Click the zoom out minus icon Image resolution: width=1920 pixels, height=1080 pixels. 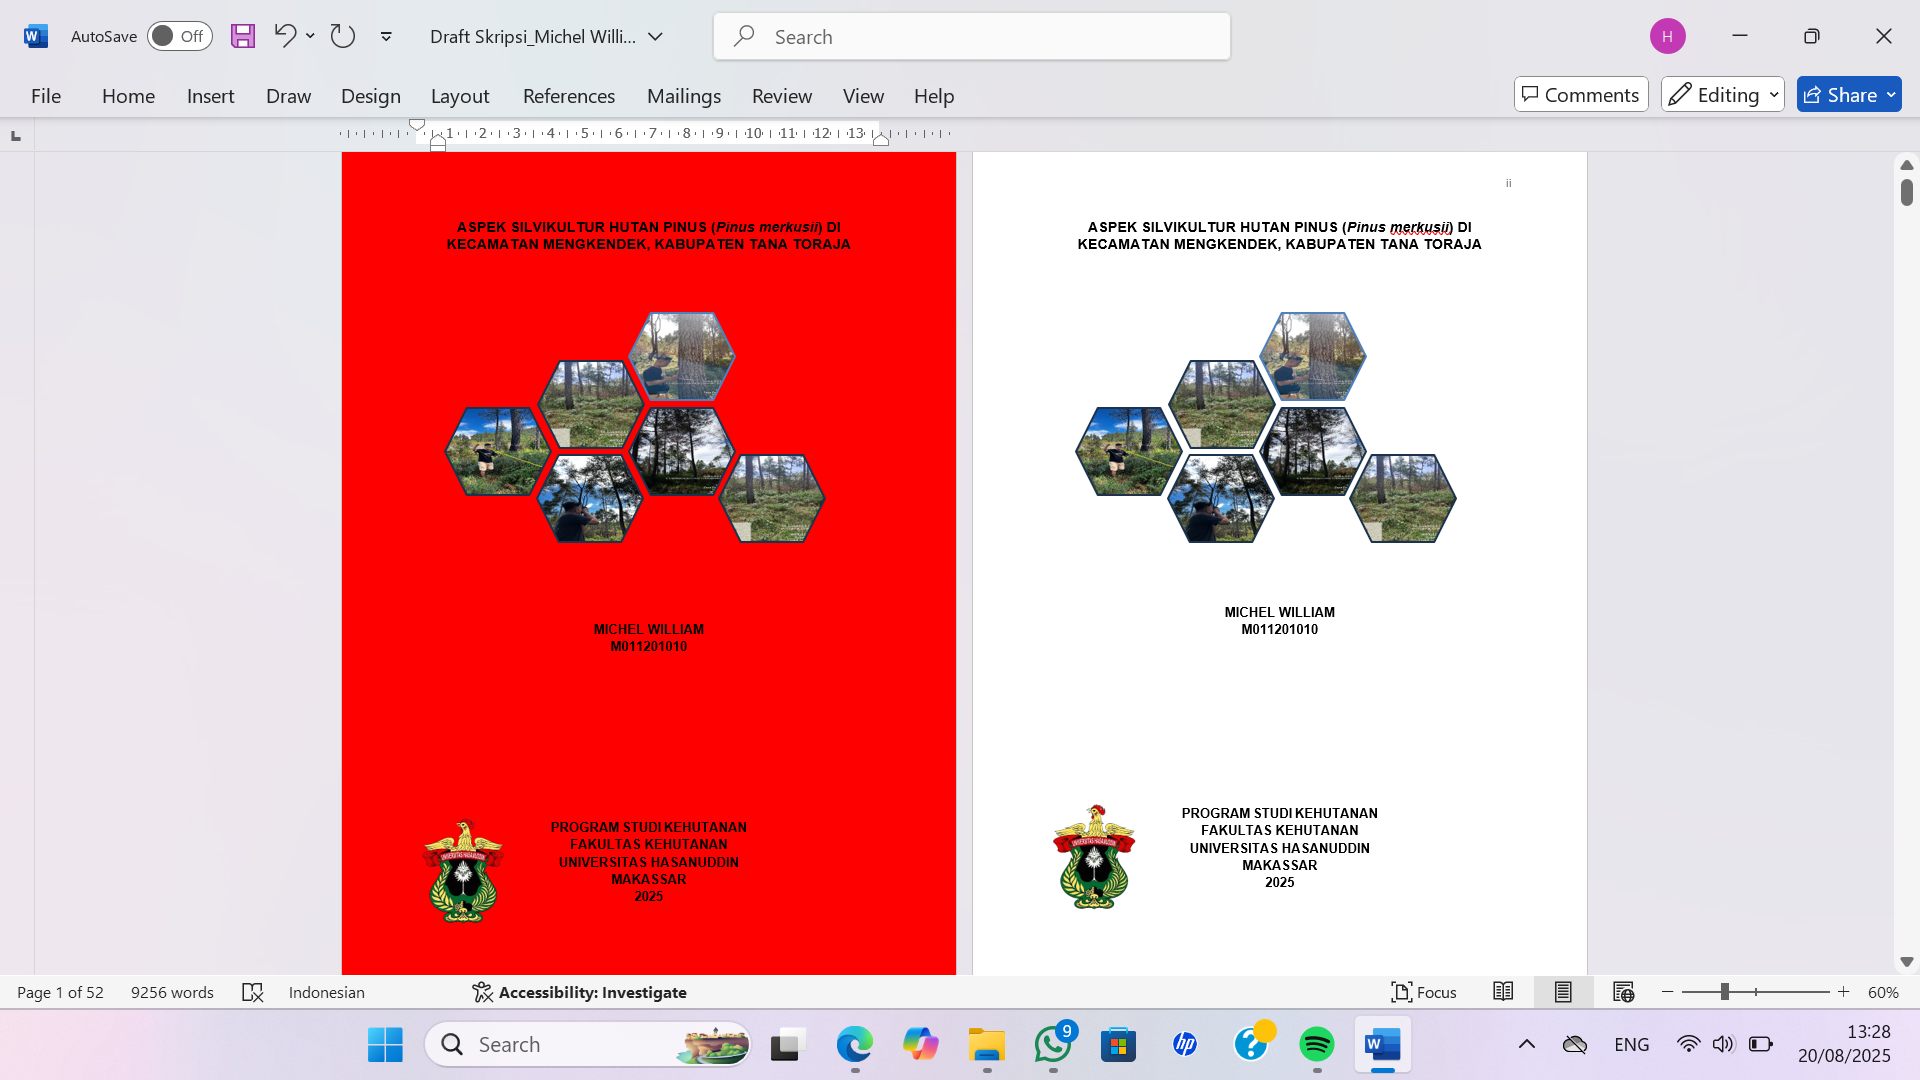1668,992
